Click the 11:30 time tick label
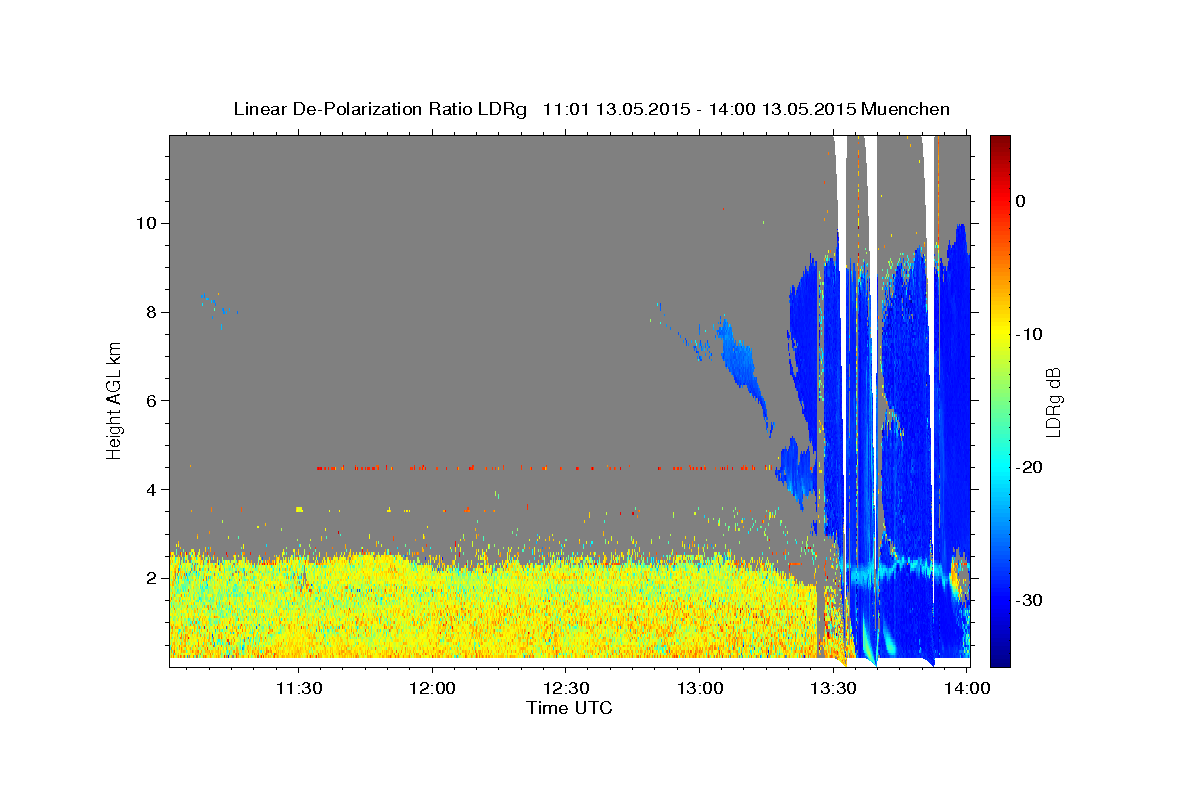 pos(298,688)
